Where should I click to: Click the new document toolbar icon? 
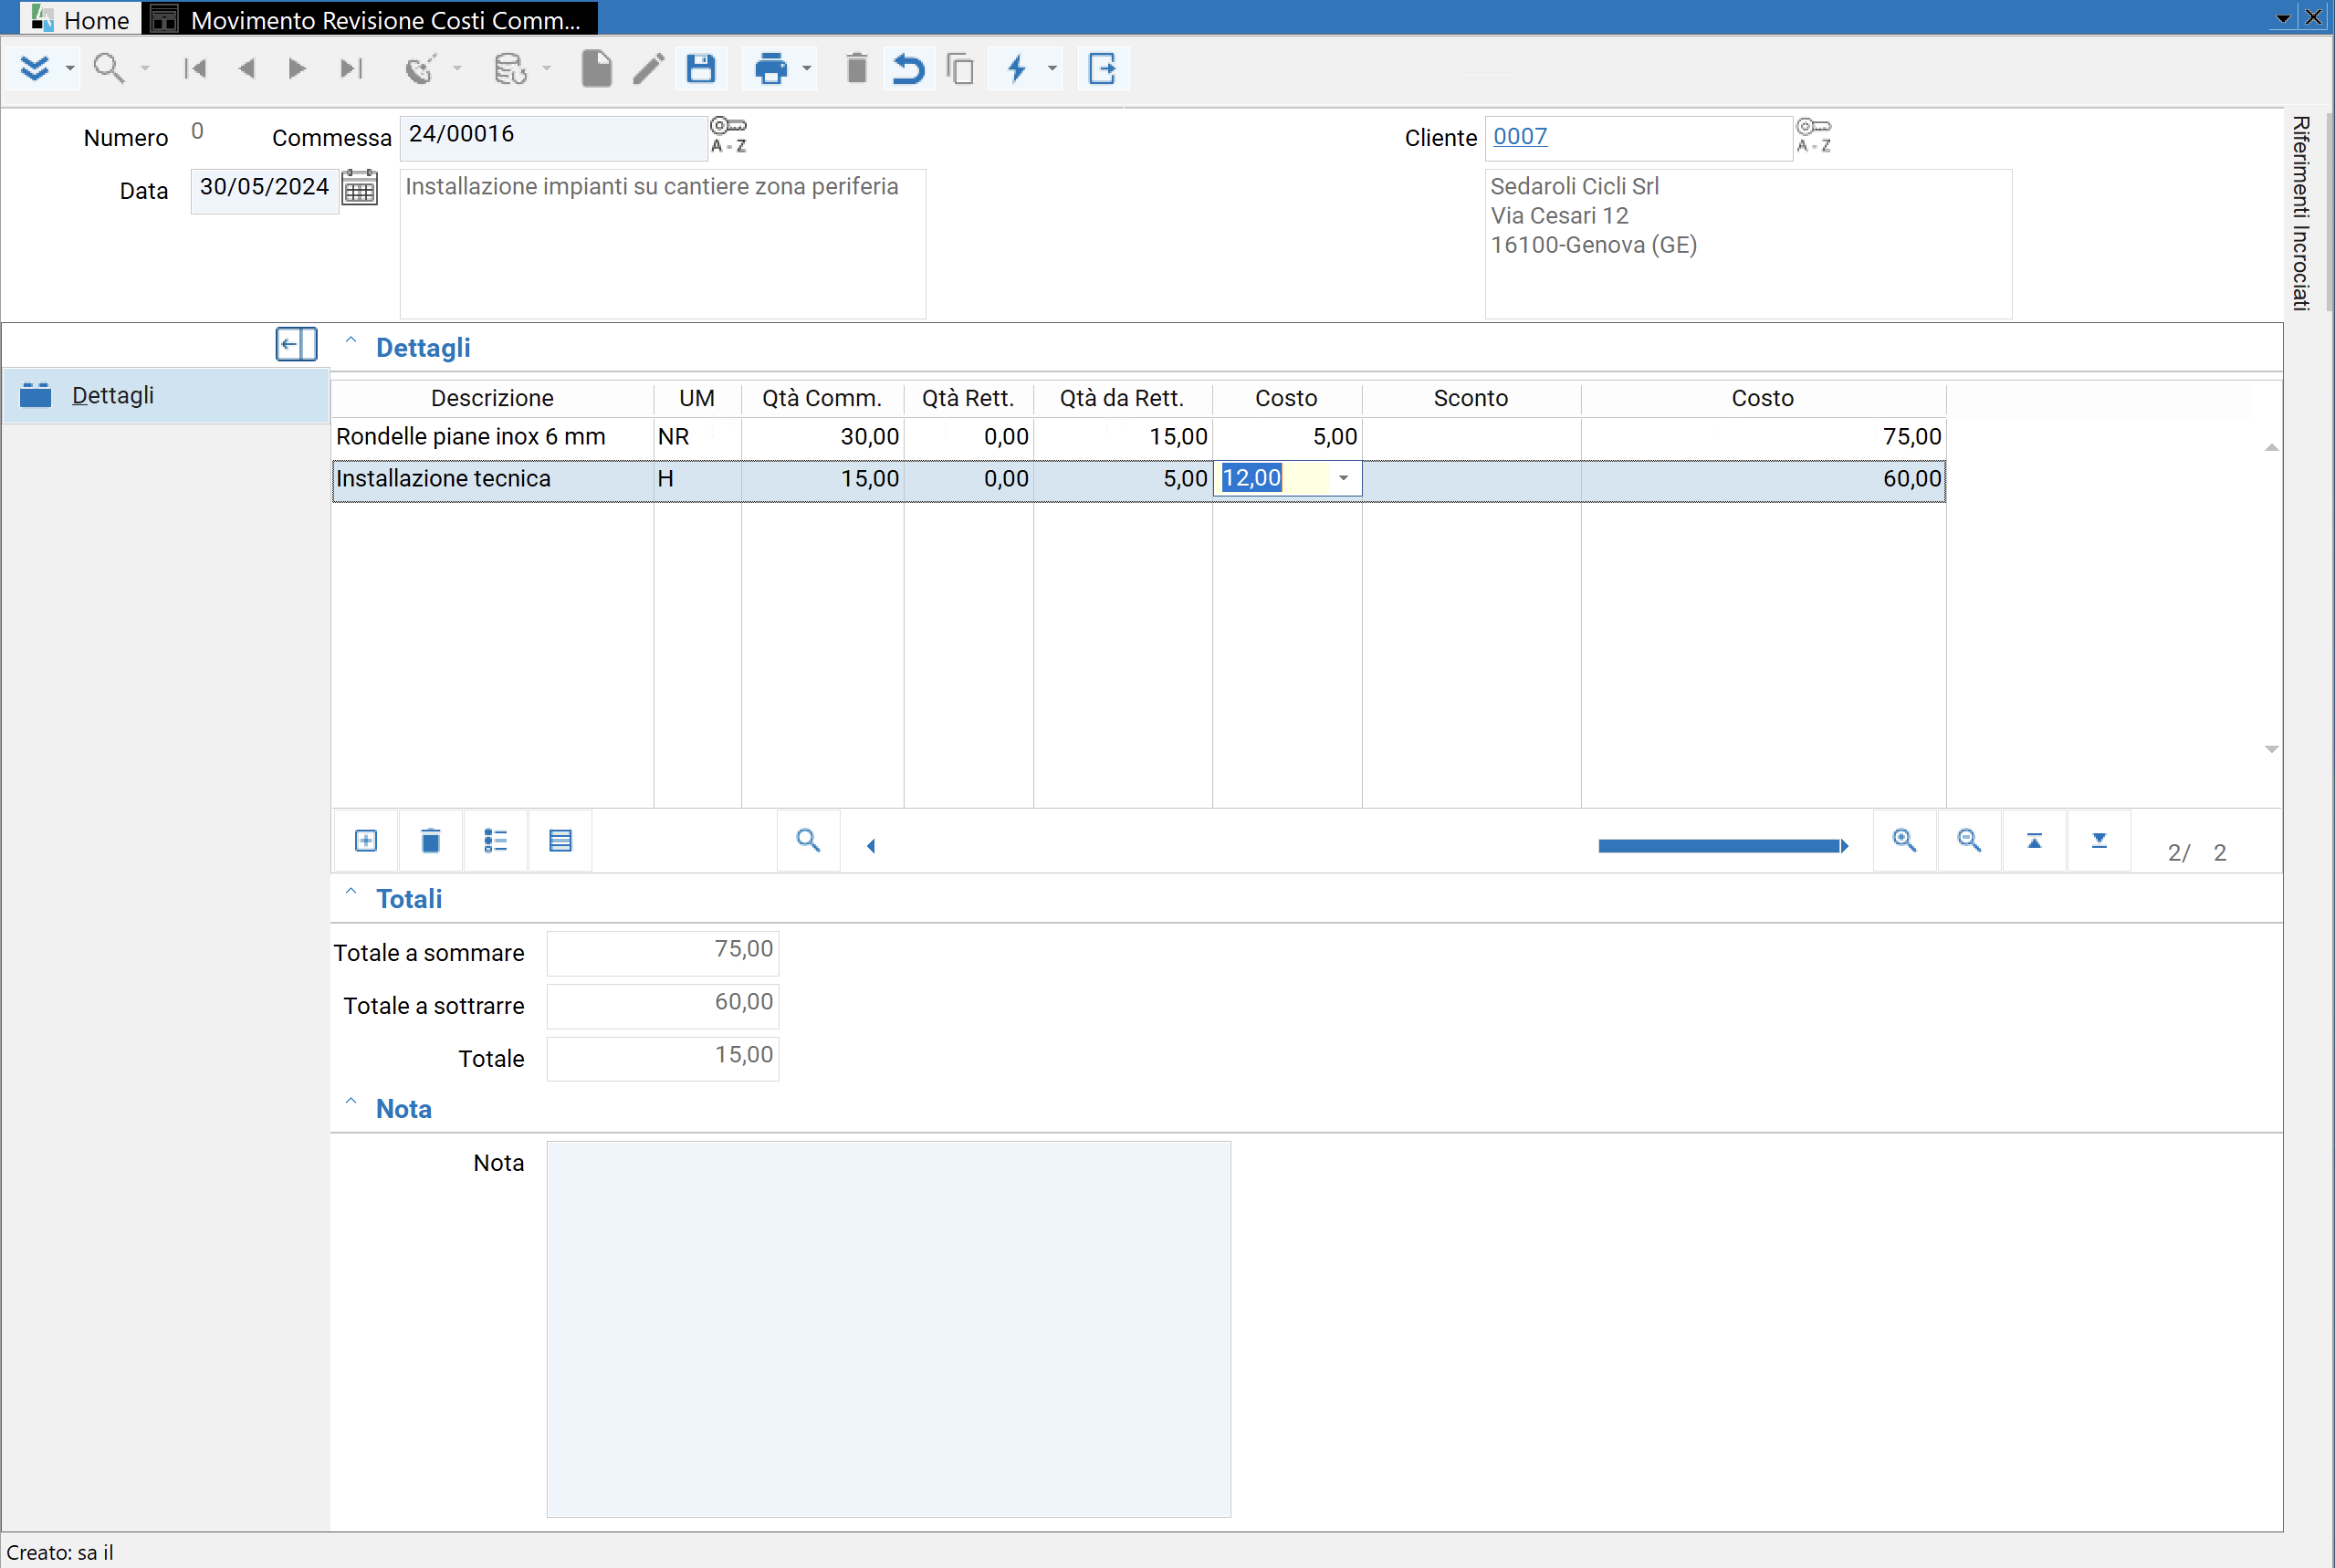click(596, 68)
